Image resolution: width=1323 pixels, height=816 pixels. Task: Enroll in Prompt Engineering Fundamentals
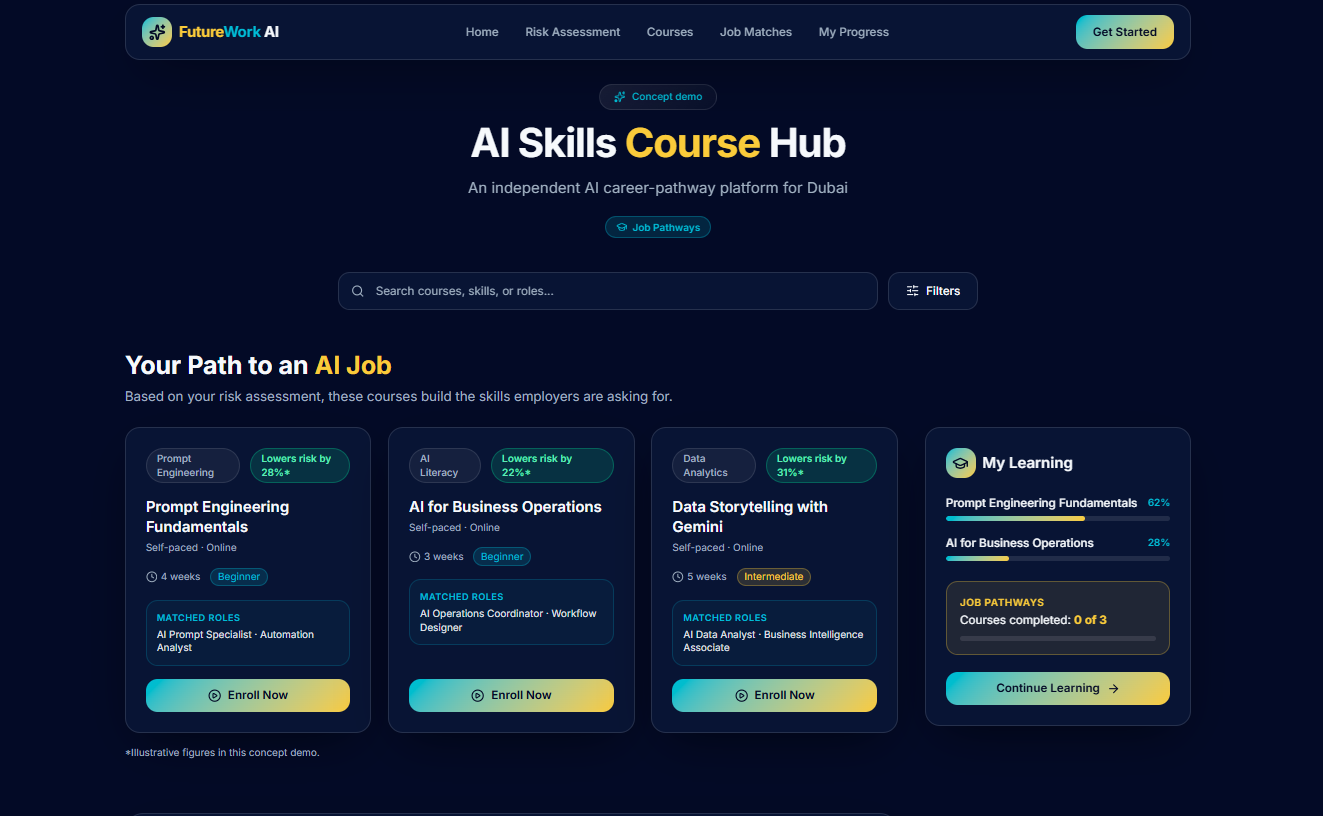tap(248, 695)
